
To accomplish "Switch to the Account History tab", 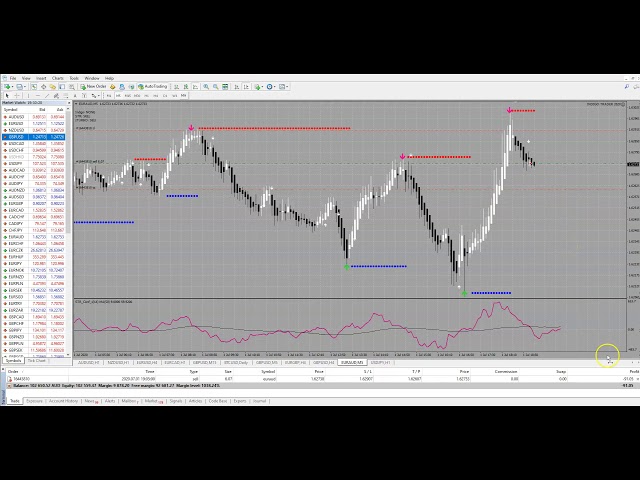I will (63, 401).
